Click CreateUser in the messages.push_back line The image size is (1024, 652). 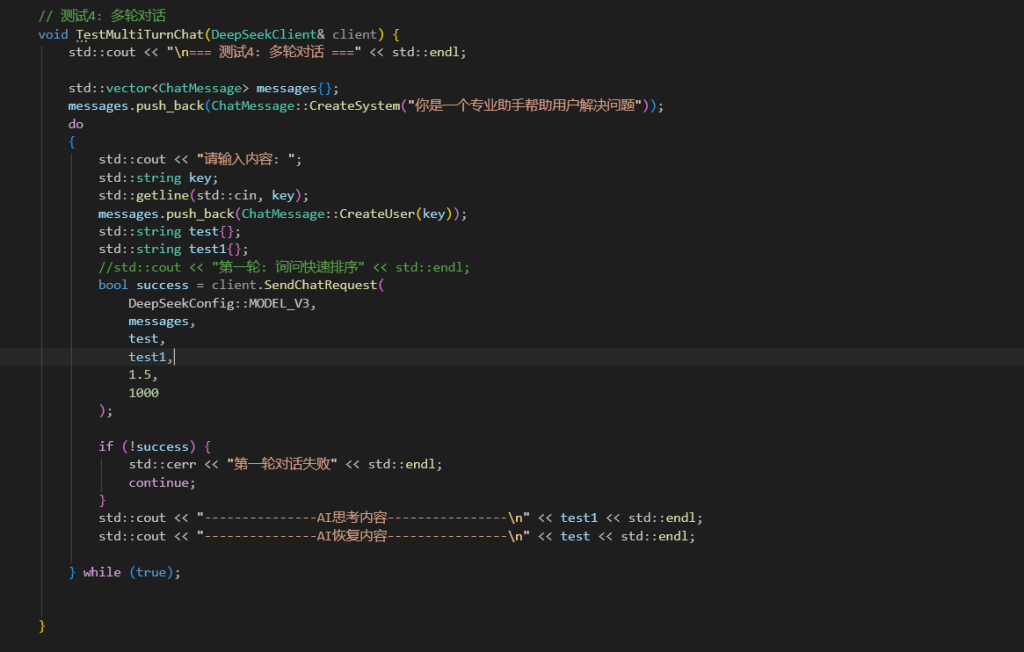tap(379, 214)
